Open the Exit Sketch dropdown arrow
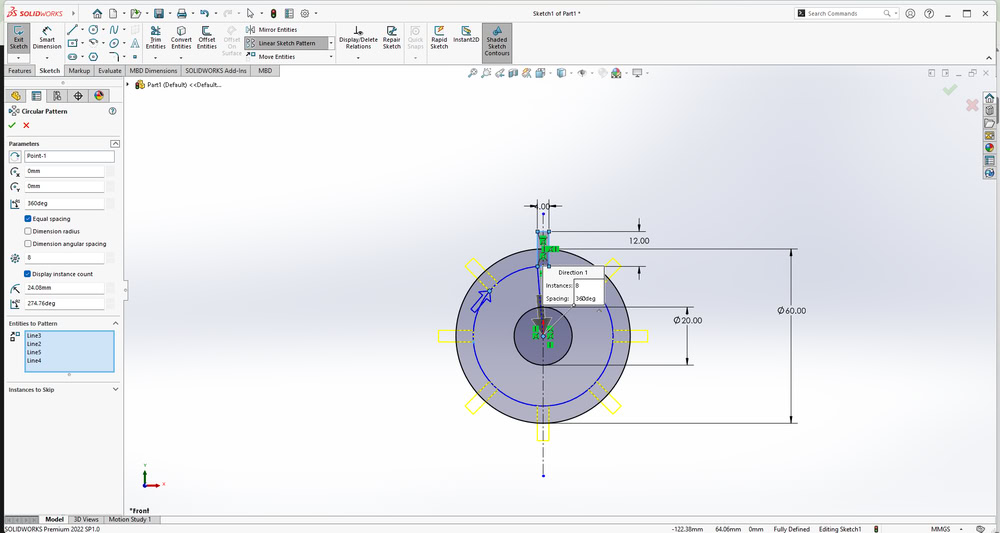Viewport: 1000px width, 533px height. (18, 58)
